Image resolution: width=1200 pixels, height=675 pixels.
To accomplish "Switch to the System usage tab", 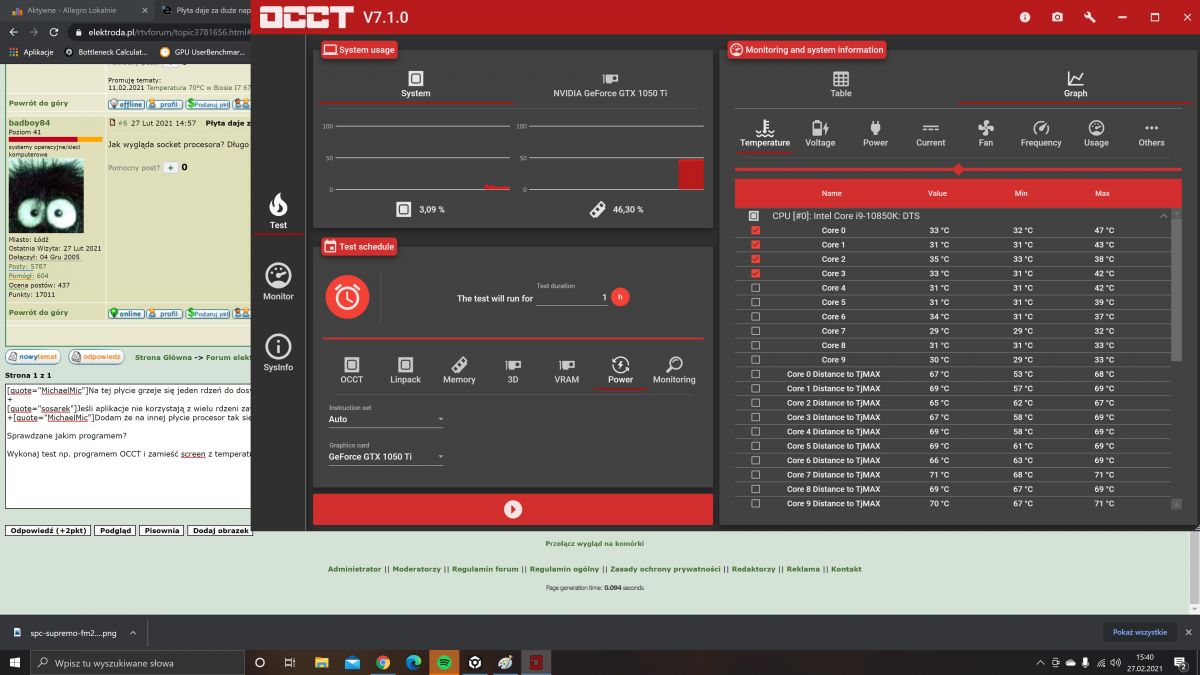I will coord(415,85).
